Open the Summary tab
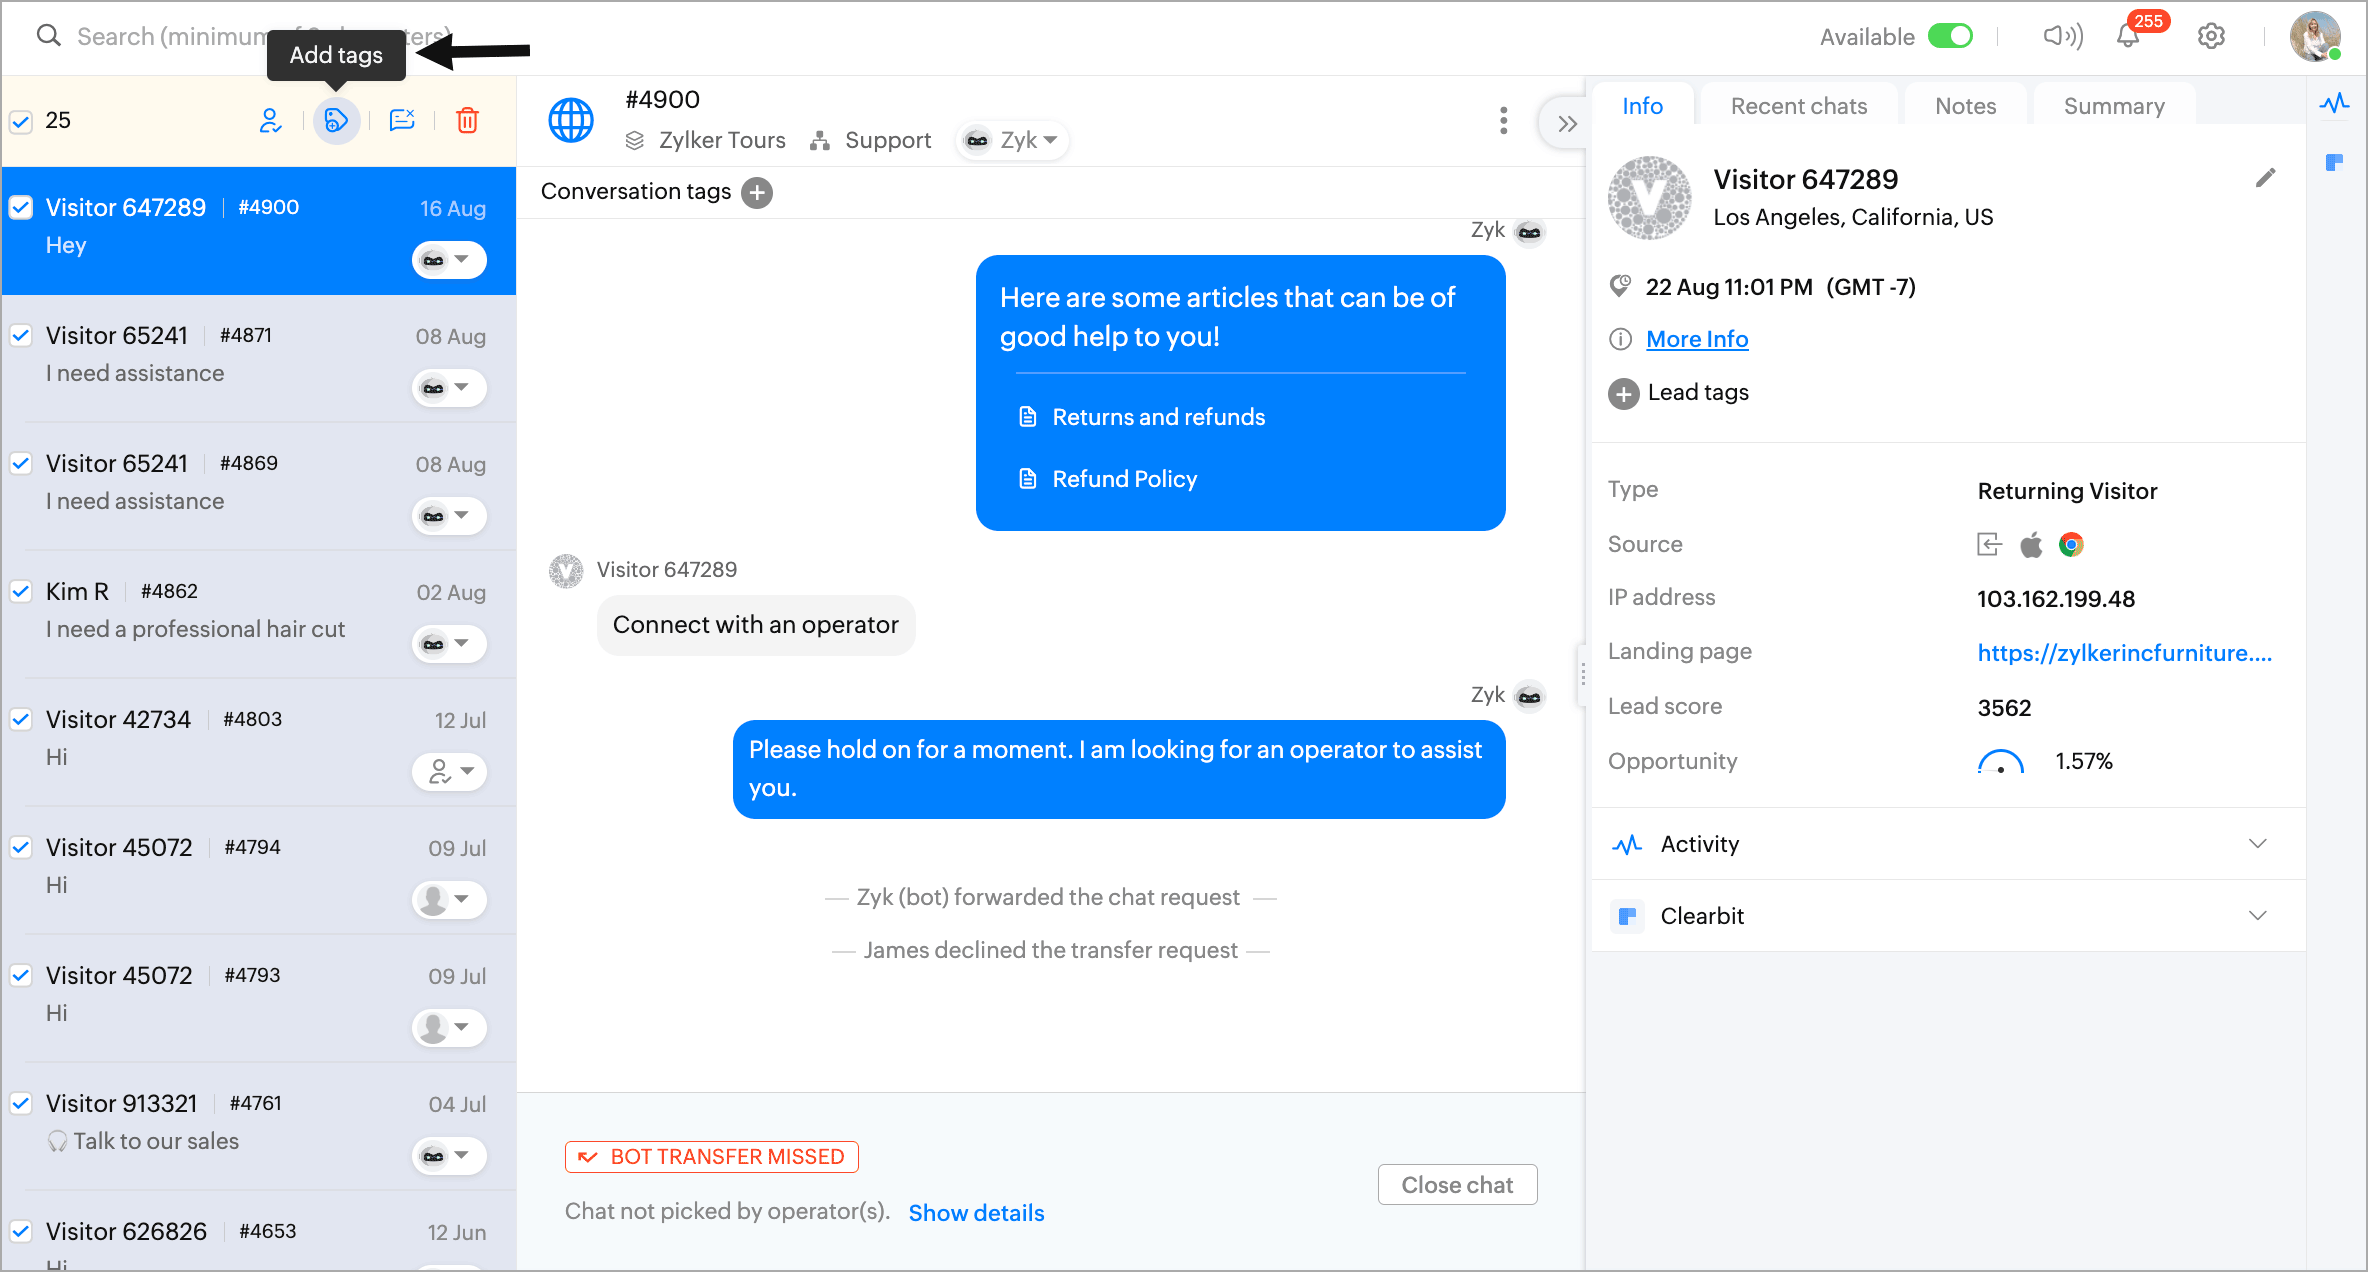 coord(2113,106)
